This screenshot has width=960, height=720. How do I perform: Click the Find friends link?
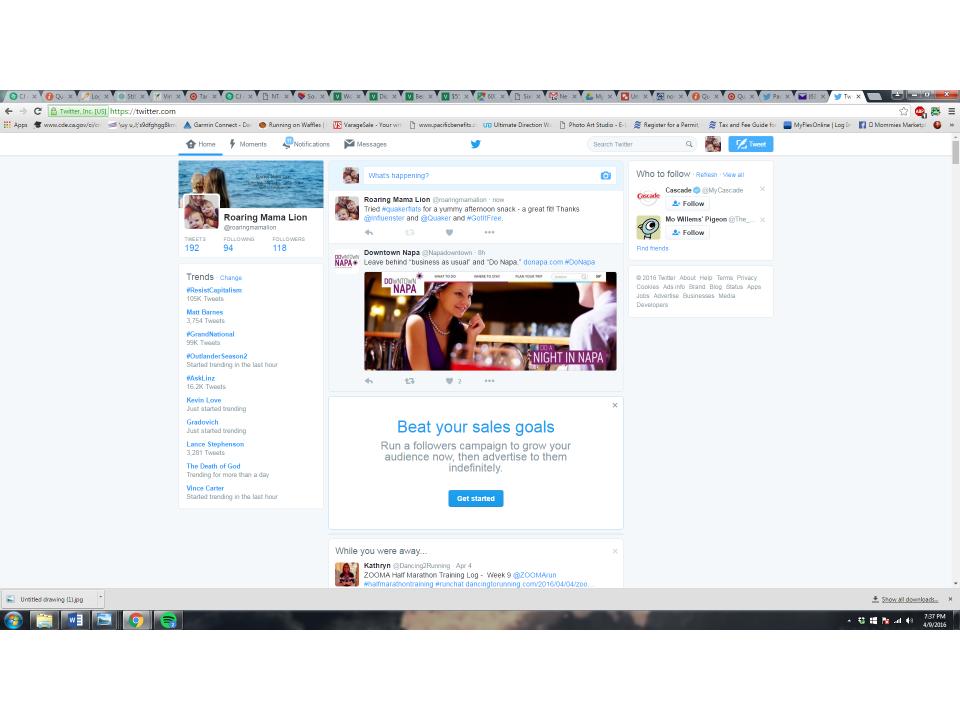pos(652,249)
